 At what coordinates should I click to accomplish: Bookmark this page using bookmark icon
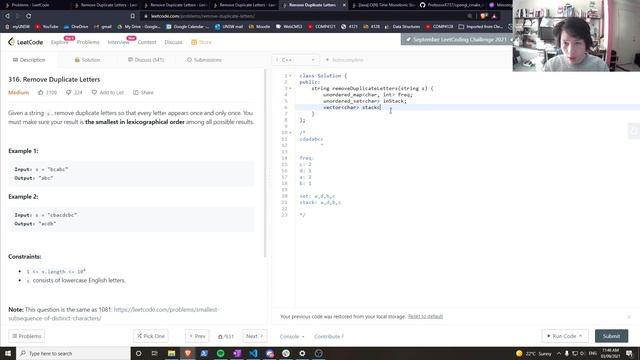tap(133, 16)
